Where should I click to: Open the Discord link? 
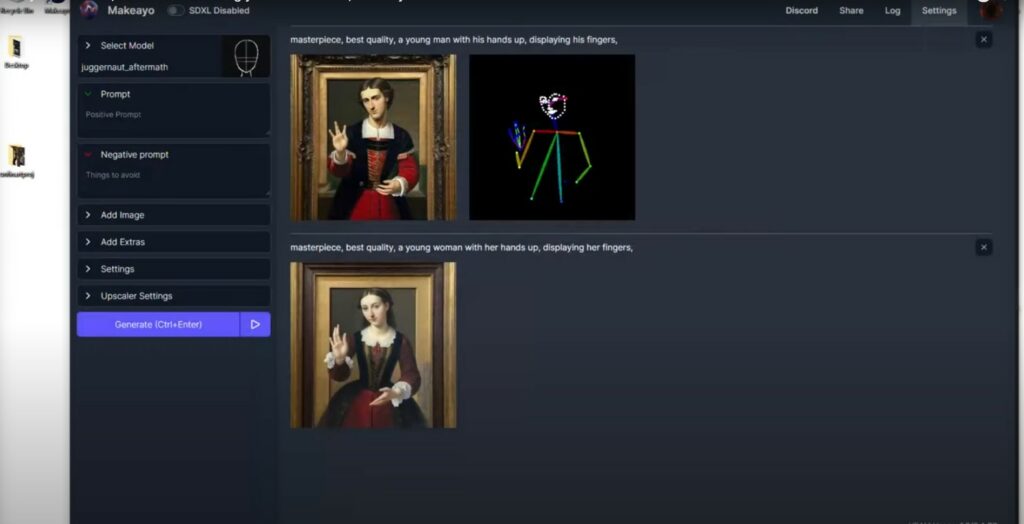[801, 10]
